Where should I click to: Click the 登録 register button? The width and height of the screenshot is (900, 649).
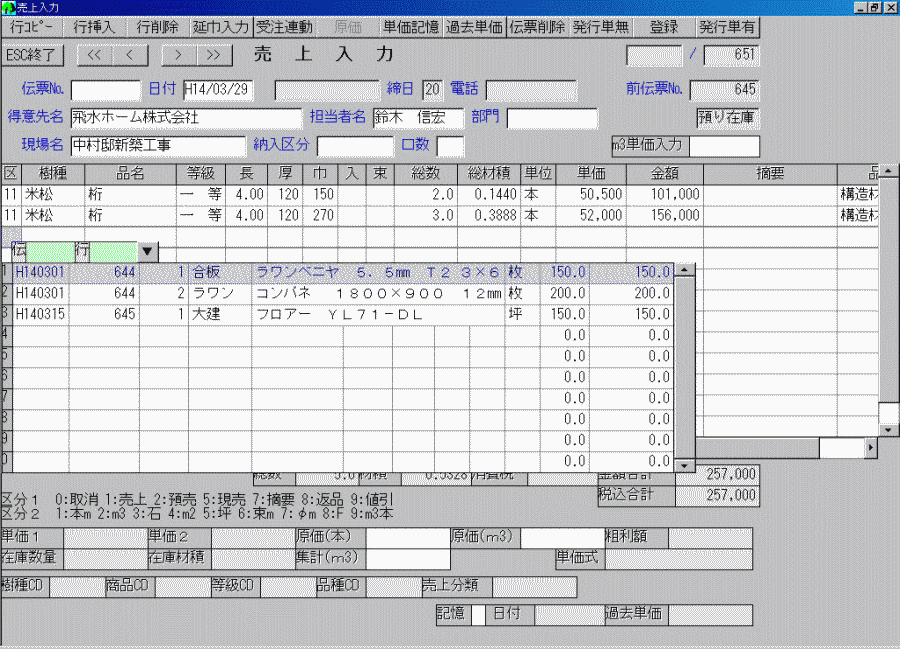click(x=664, y=27)
